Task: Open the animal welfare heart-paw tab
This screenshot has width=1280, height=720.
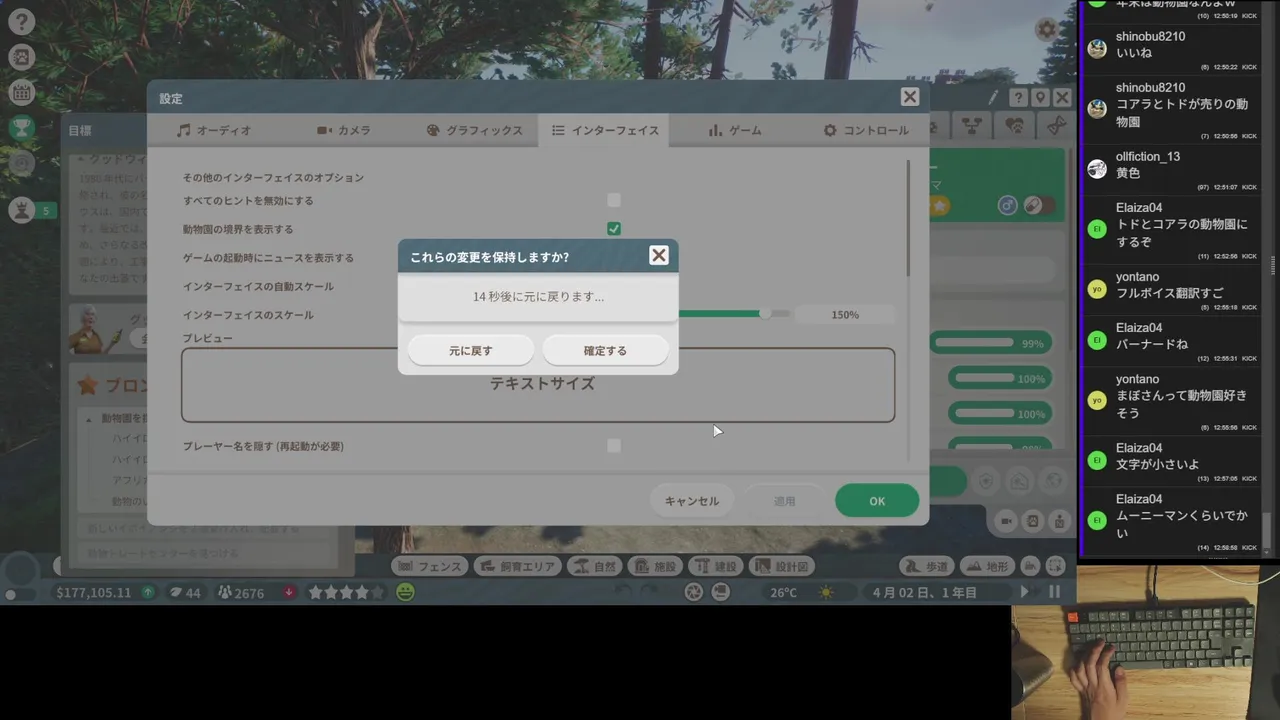Action: coord(1014,126)
